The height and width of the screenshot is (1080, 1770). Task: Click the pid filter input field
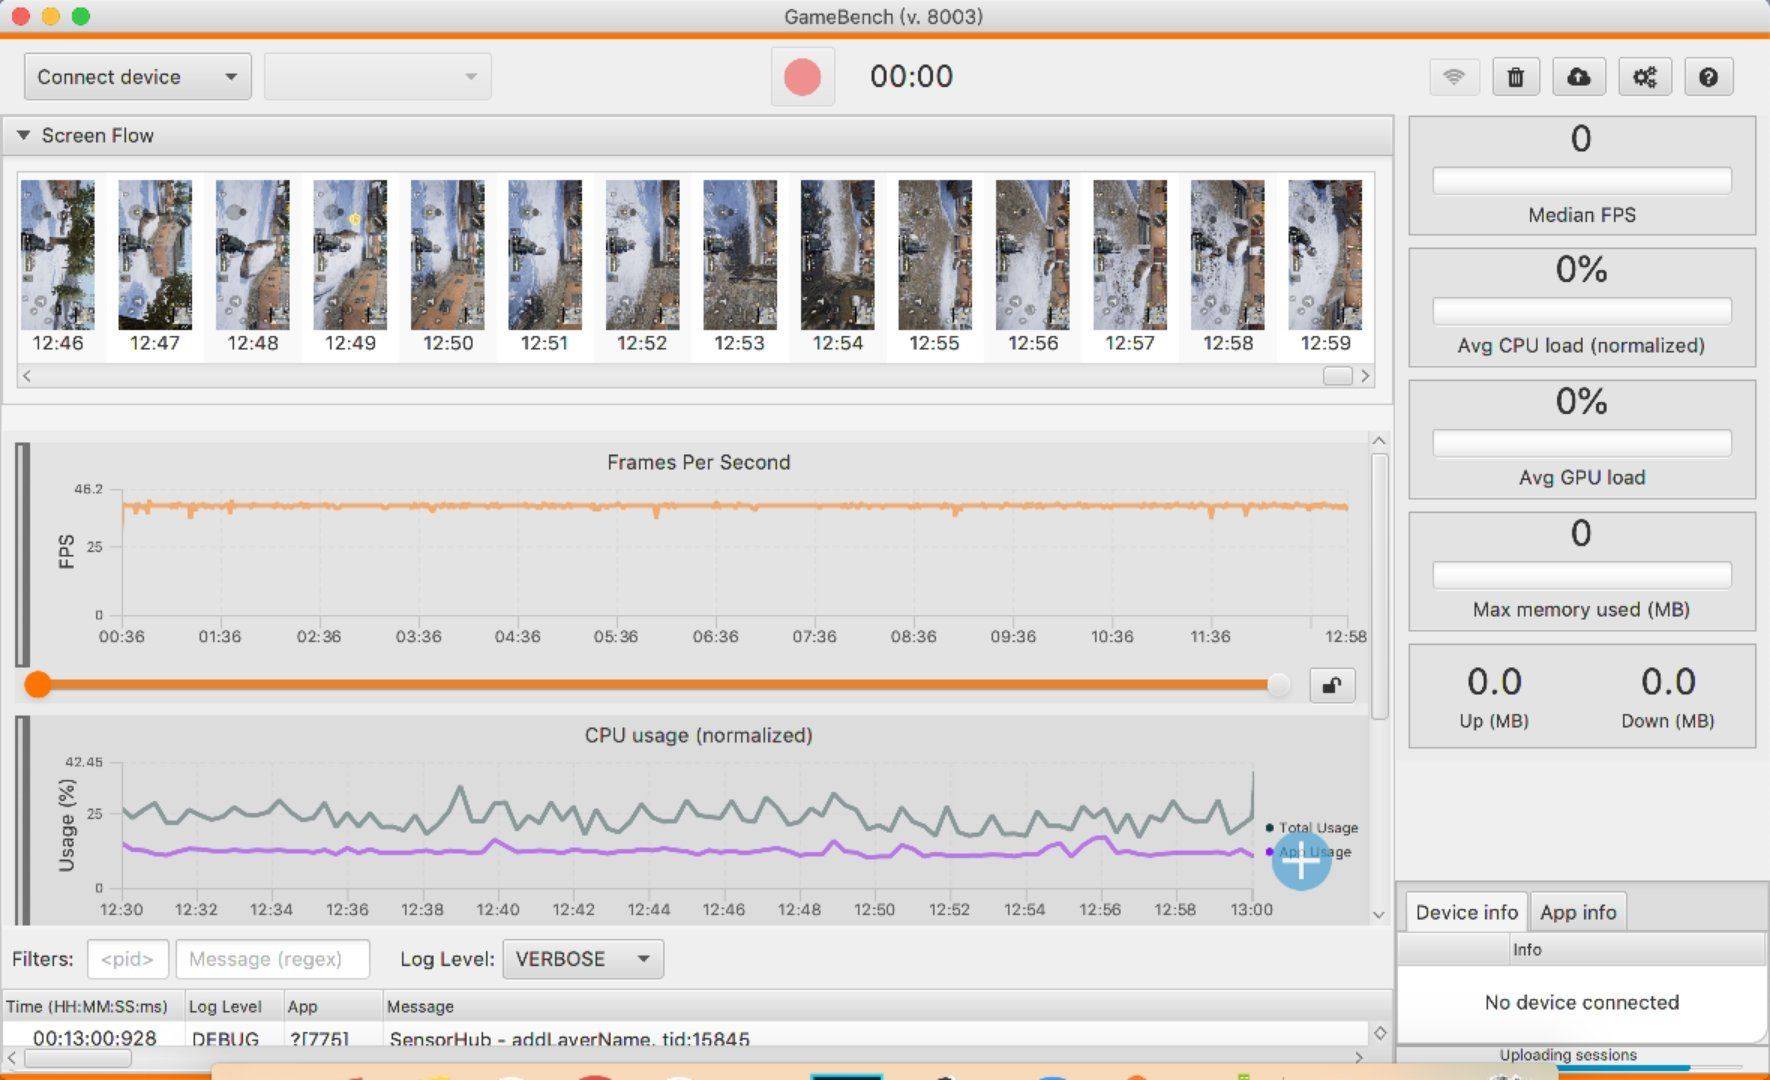127,959
